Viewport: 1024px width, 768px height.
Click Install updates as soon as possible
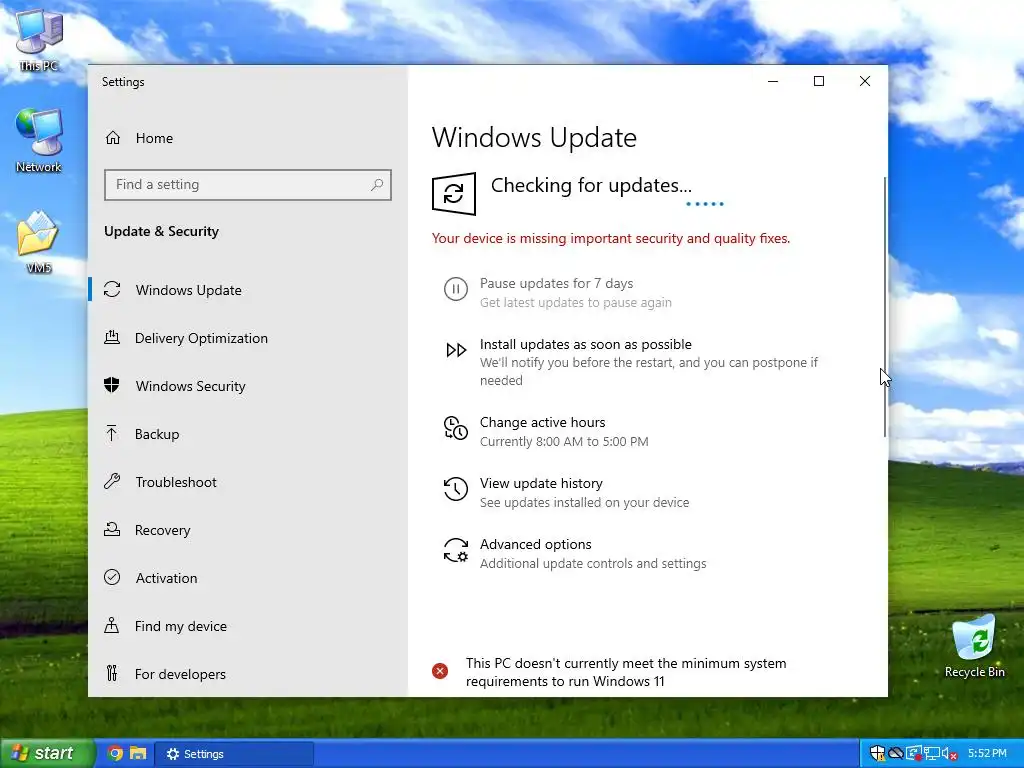(631, 362)
